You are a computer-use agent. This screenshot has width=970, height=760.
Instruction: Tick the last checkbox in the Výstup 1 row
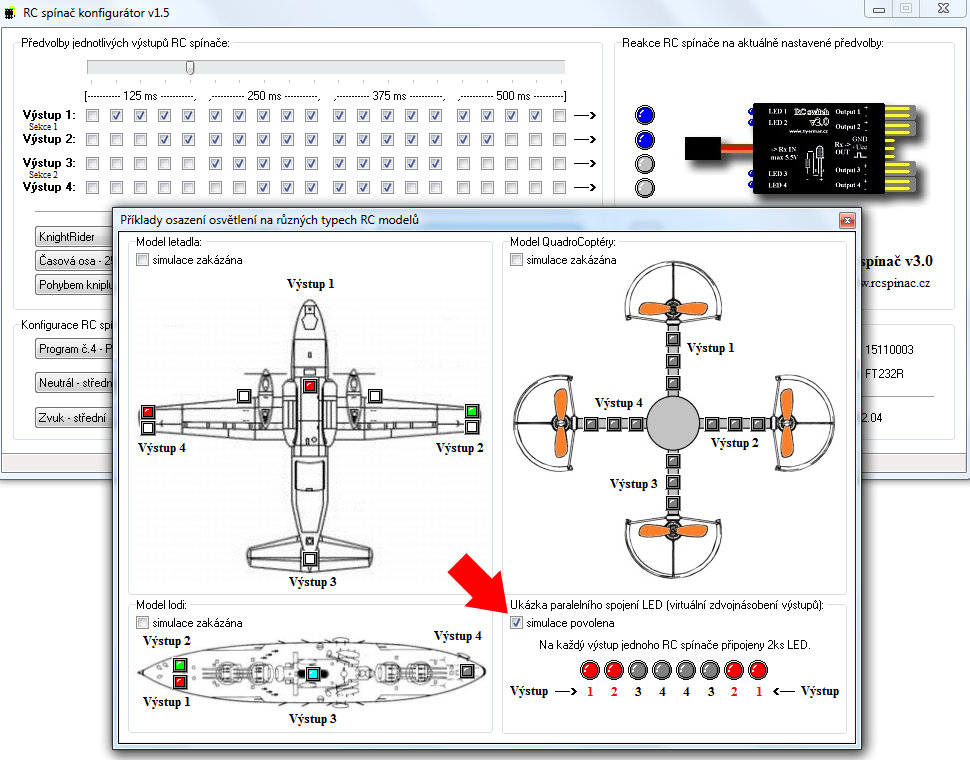(559, 116)
